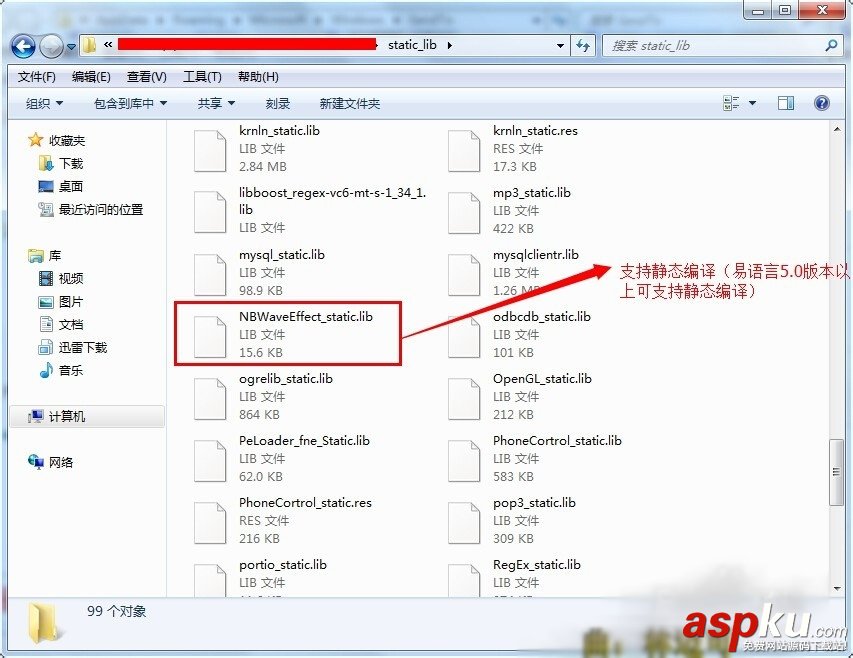This screenshot has width=853, height=658.
Task: Click the 刻录 button
Action: tap(278, 103)
